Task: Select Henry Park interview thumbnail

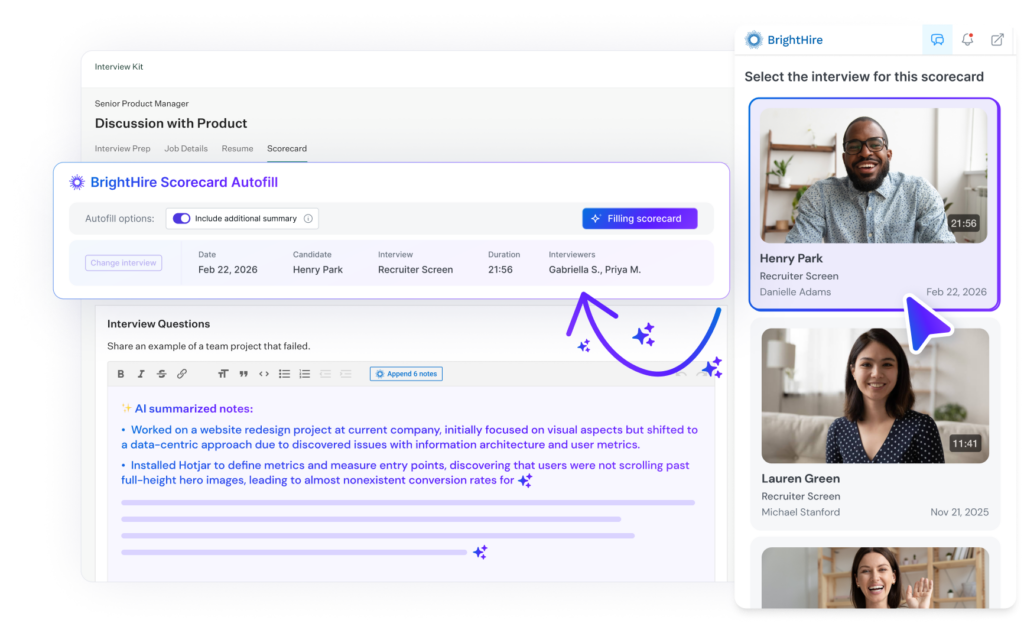Action: click(x=874, y=176)
